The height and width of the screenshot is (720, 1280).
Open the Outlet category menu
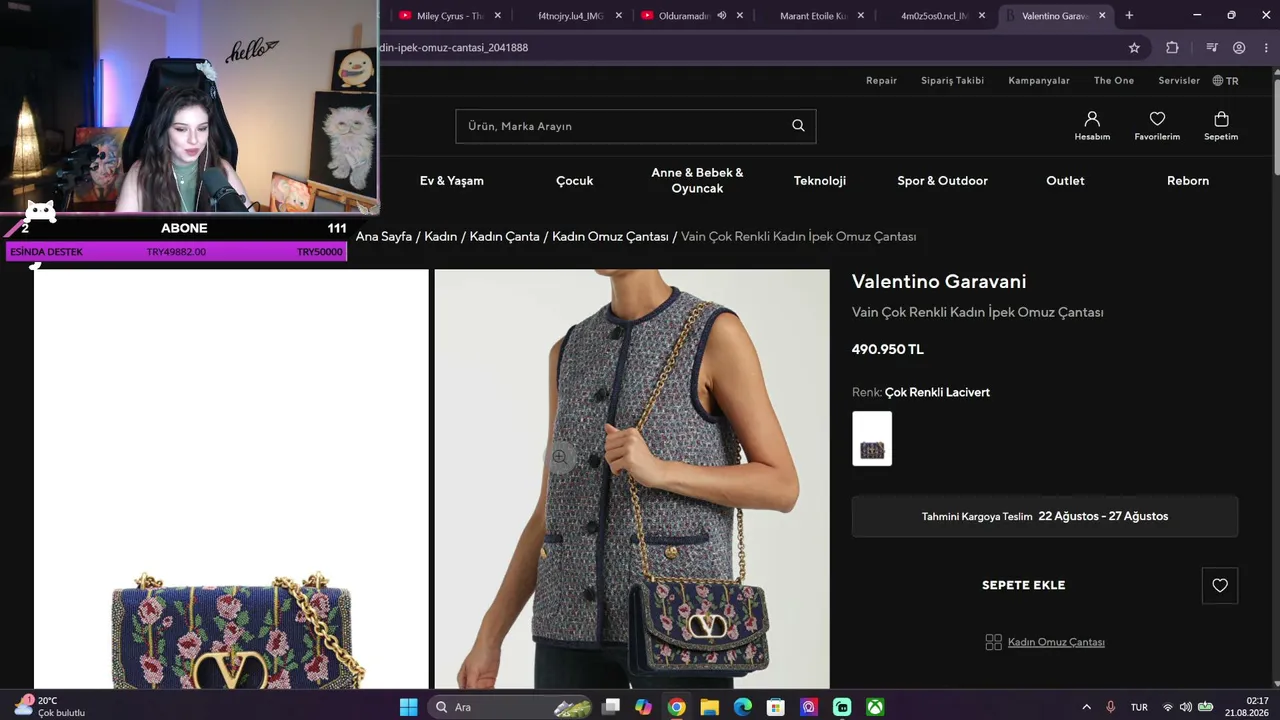[x=1065, y=181]
